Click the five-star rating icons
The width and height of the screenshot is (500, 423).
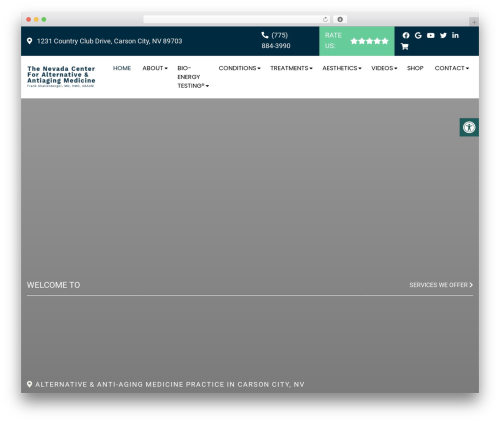pyautogui.click(x=369, y=41)
